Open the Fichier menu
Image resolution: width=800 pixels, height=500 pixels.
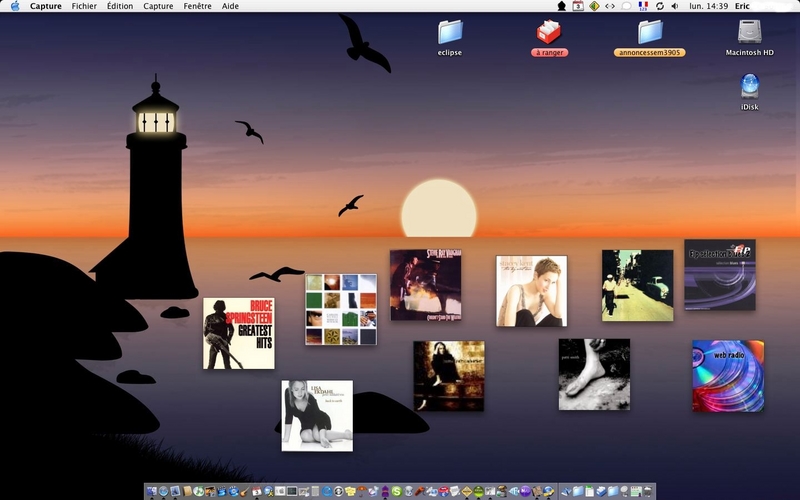pyautogui.click(x=84, y=6)
